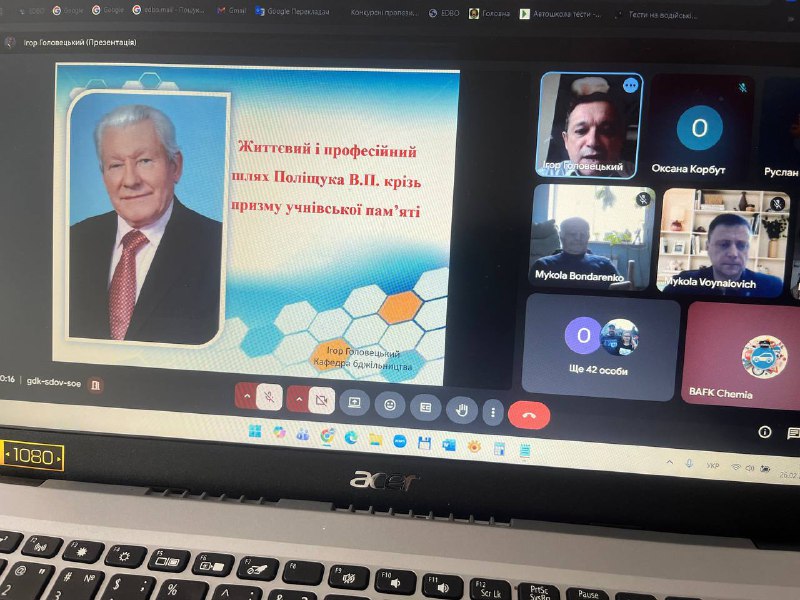
Task: Open options on Ігор Головецький's video tile
Action: [x=630, y=86]
